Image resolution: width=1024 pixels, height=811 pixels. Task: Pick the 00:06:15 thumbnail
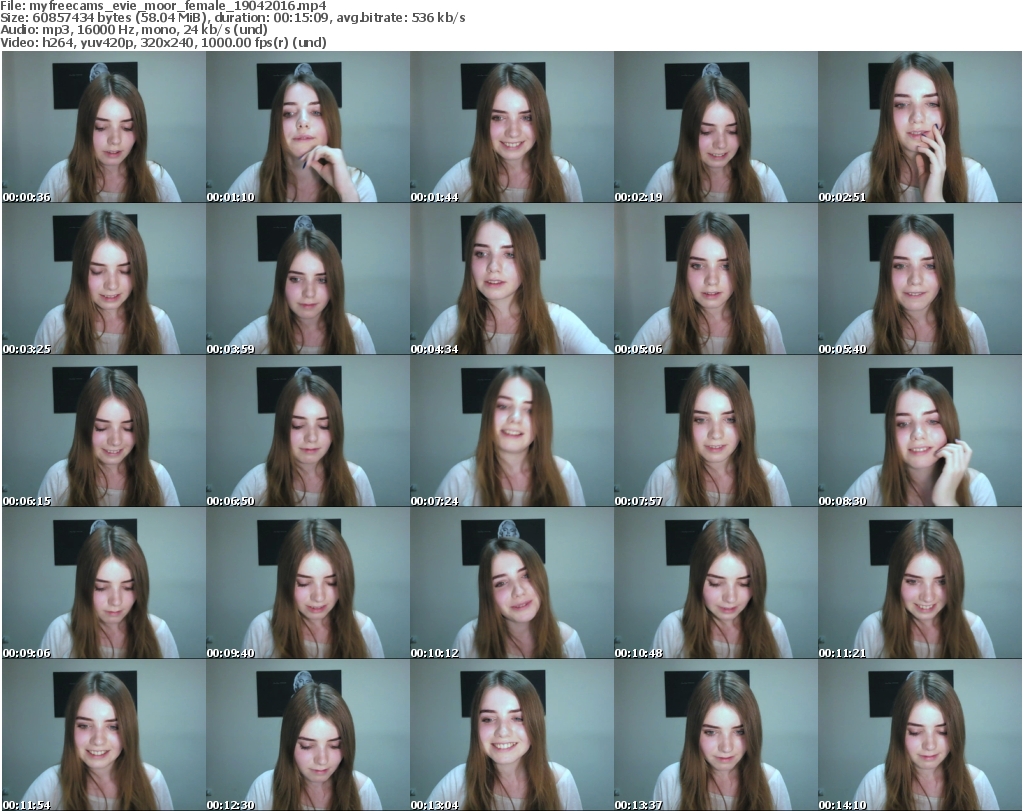click(x=104, y=432)
